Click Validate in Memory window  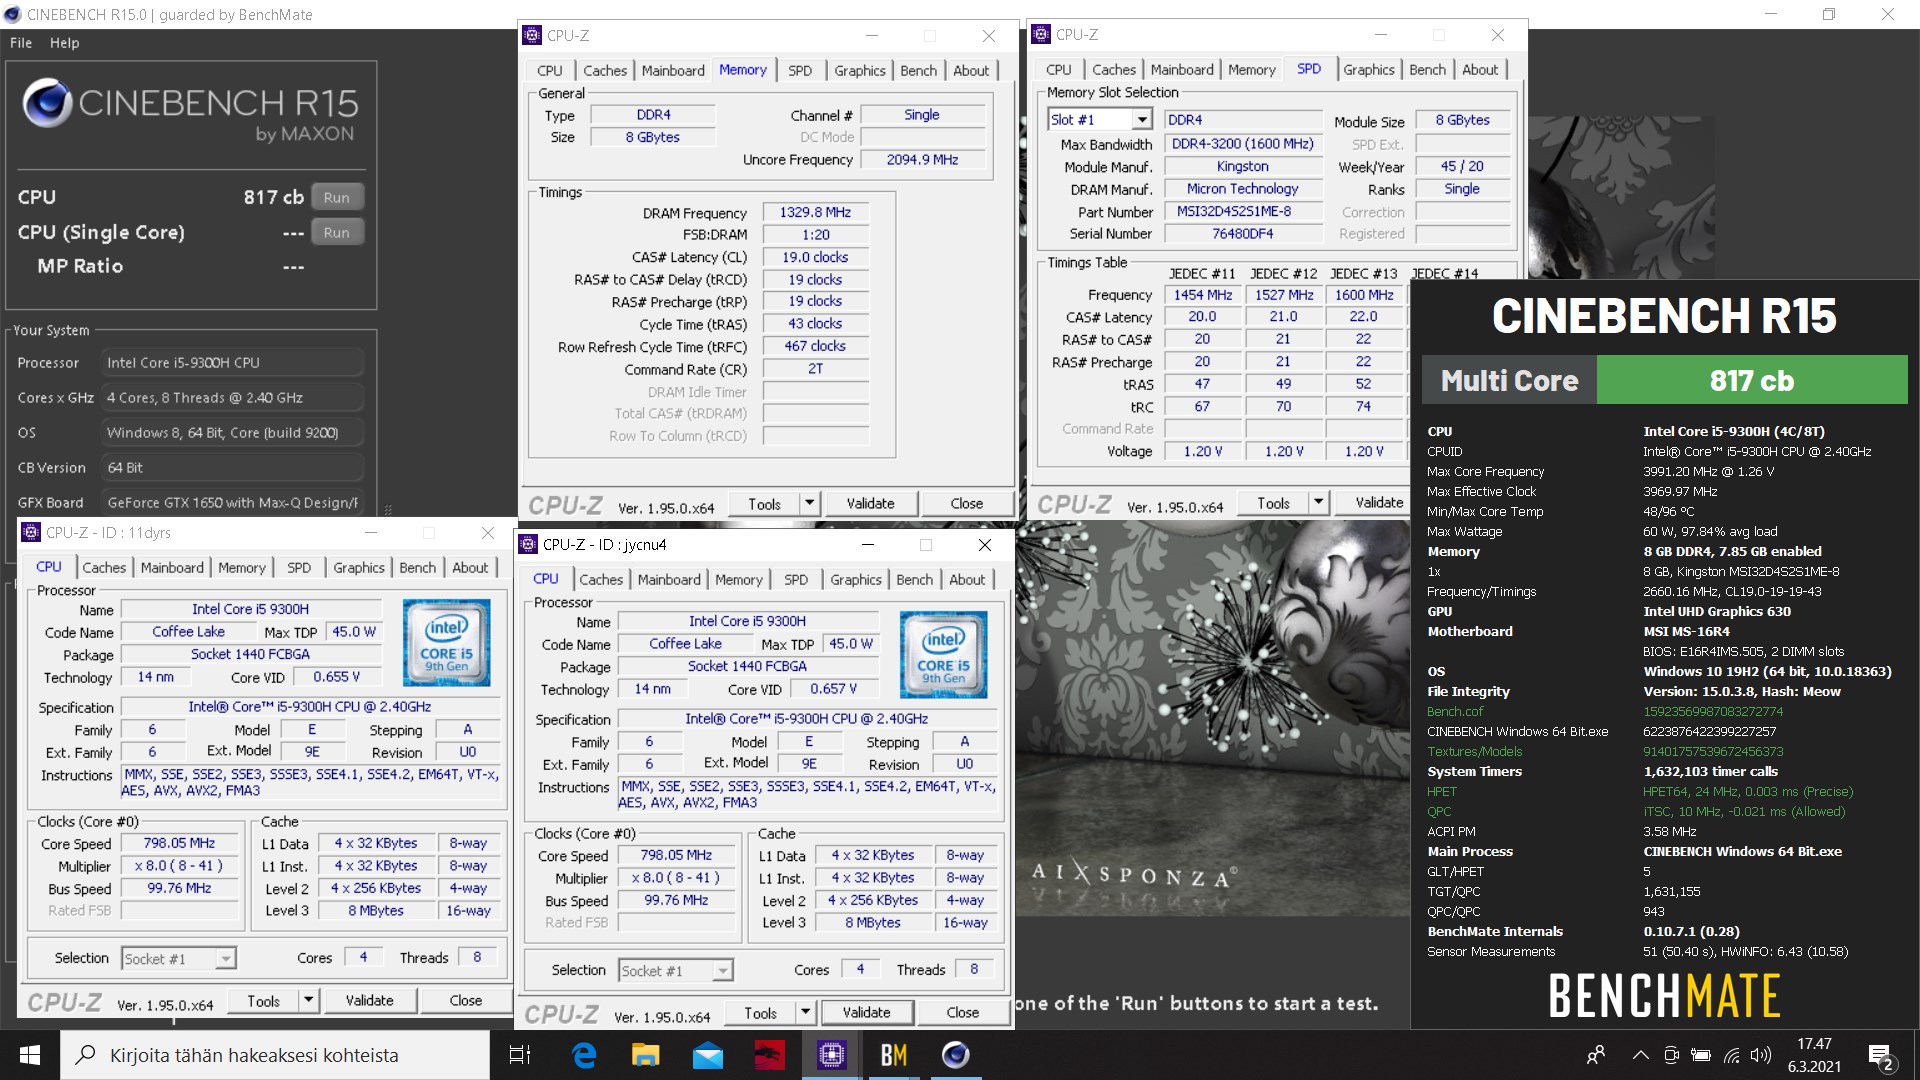pyautogui.click(x=870, y=503)
